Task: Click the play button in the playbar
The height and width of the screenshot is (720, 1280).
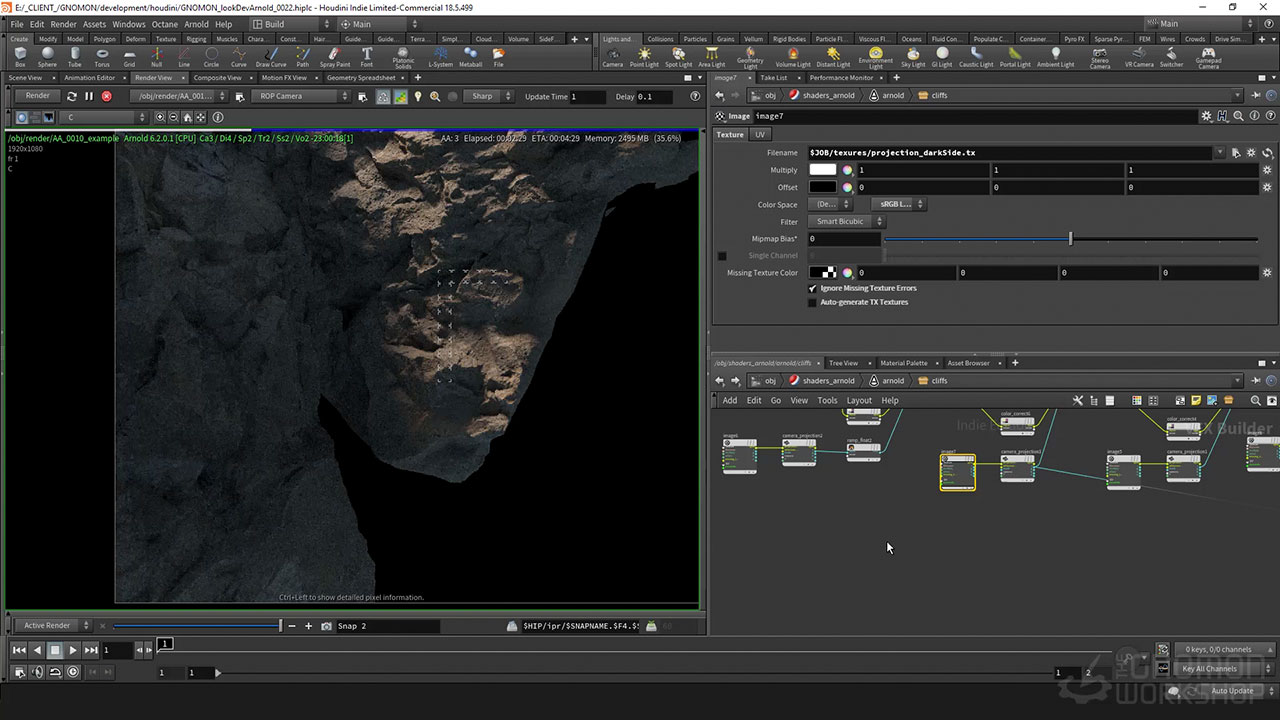Action: (x=73, y=650)
